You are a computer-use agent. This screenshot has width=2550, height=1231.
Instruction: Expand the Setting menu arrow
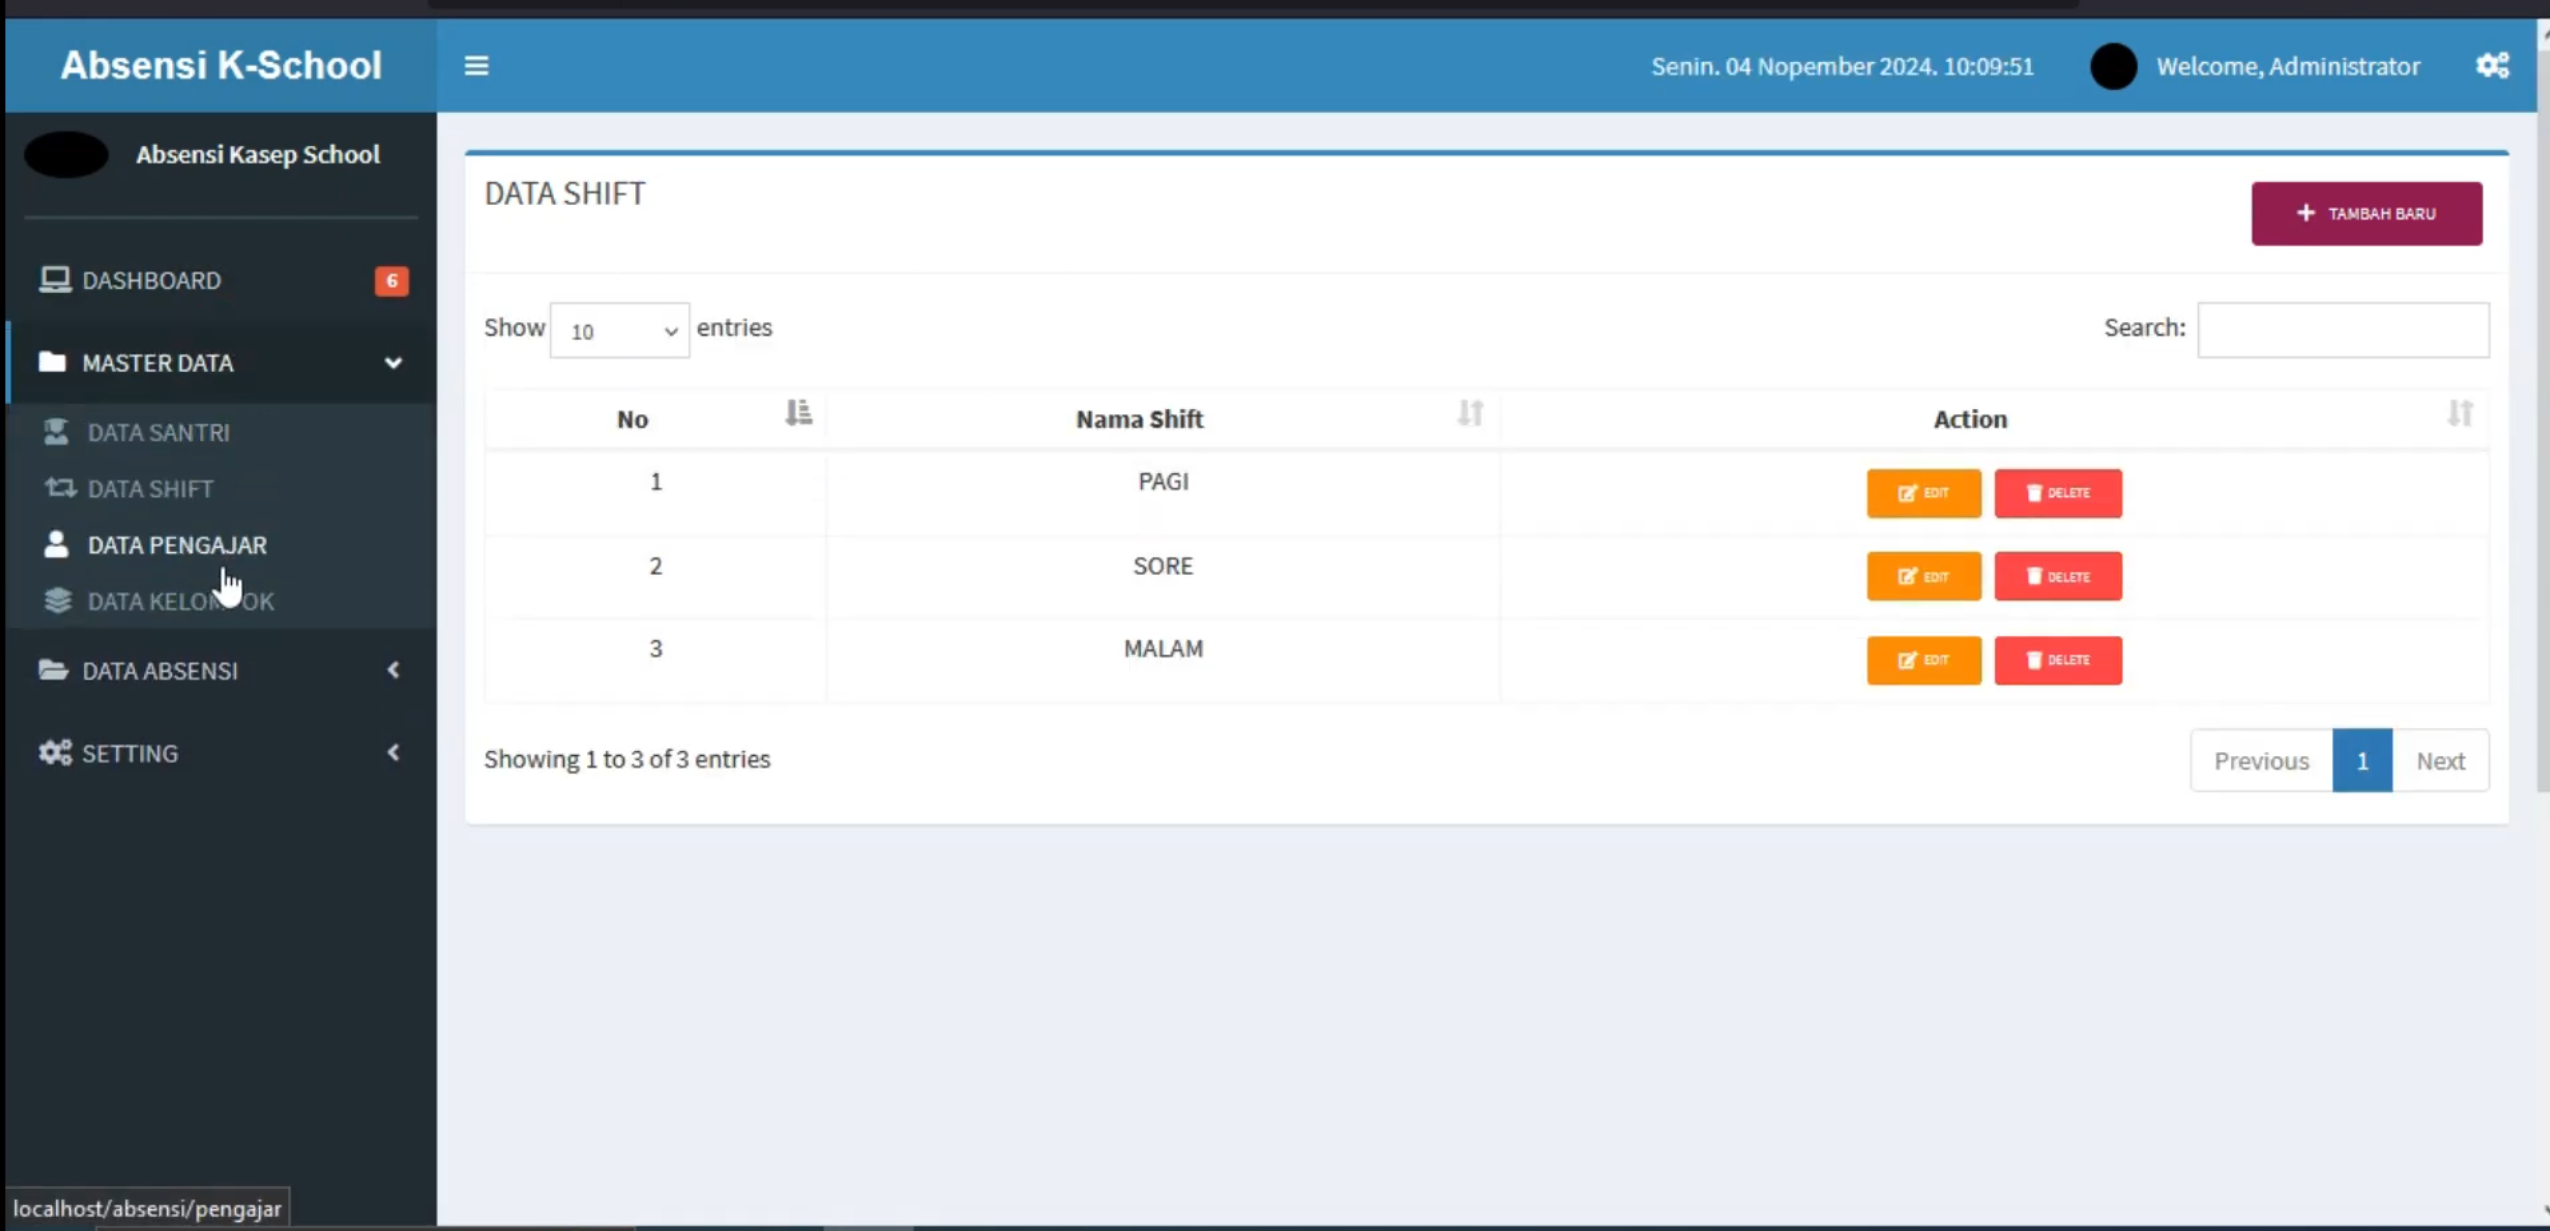click(x=393, y=752)
